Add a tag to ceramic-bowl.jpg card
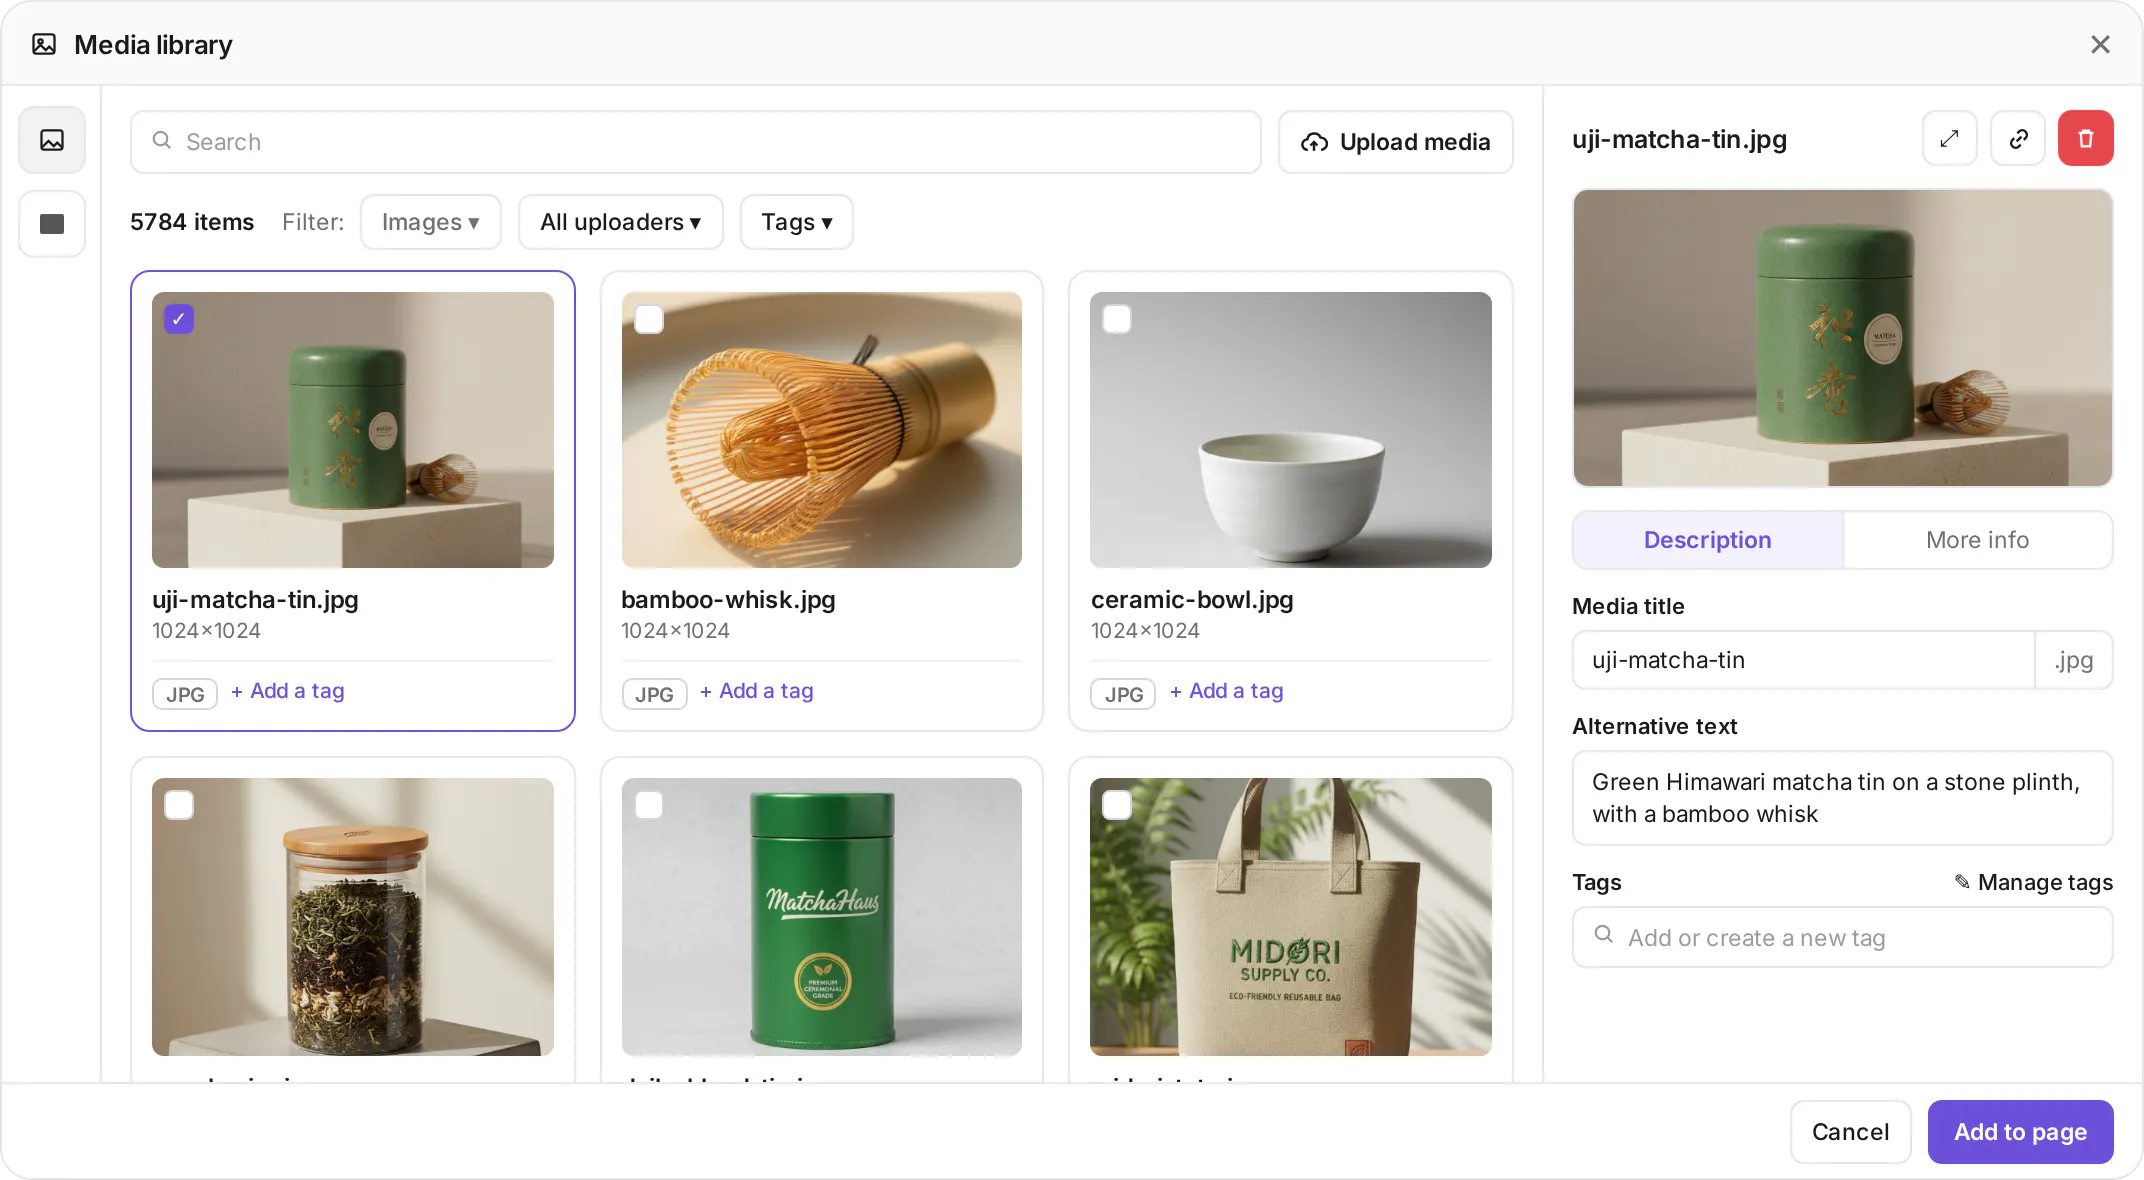Image resolution: width=2144 pixels, height=1180 pixels. click(1227, 691)
